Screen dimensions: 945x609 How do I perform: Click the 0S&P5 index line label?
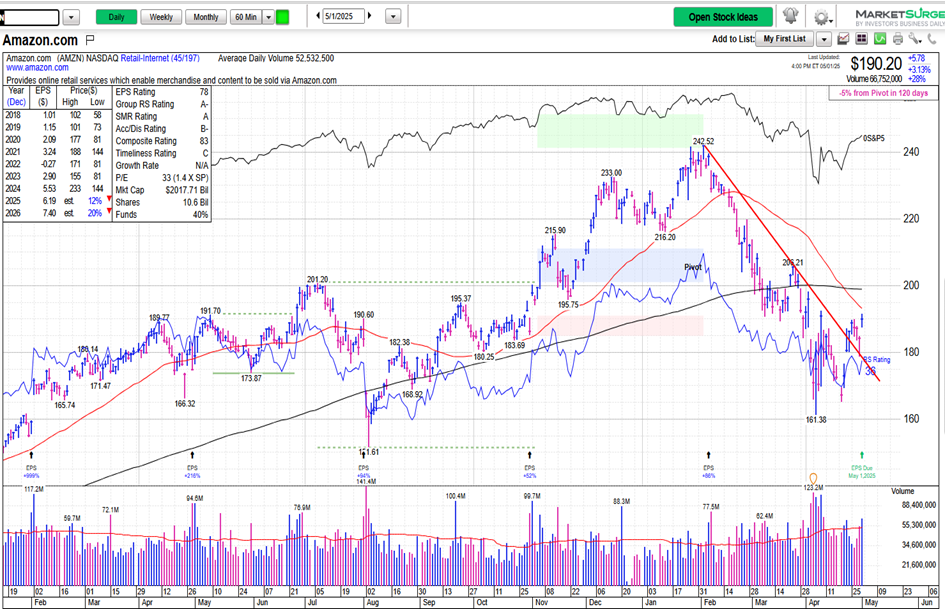pos(873,139)
